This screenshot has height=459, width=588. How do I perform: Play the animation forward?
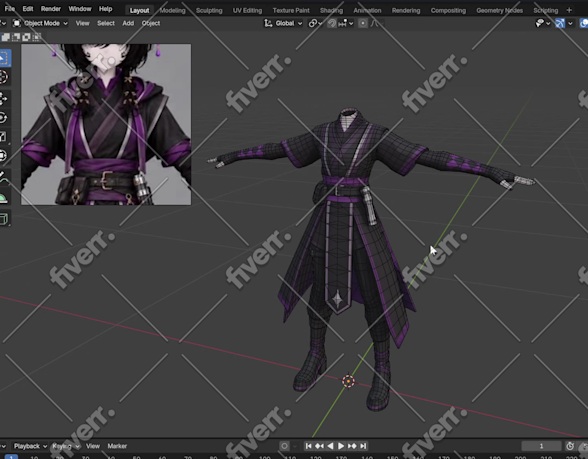click(341, 446)
